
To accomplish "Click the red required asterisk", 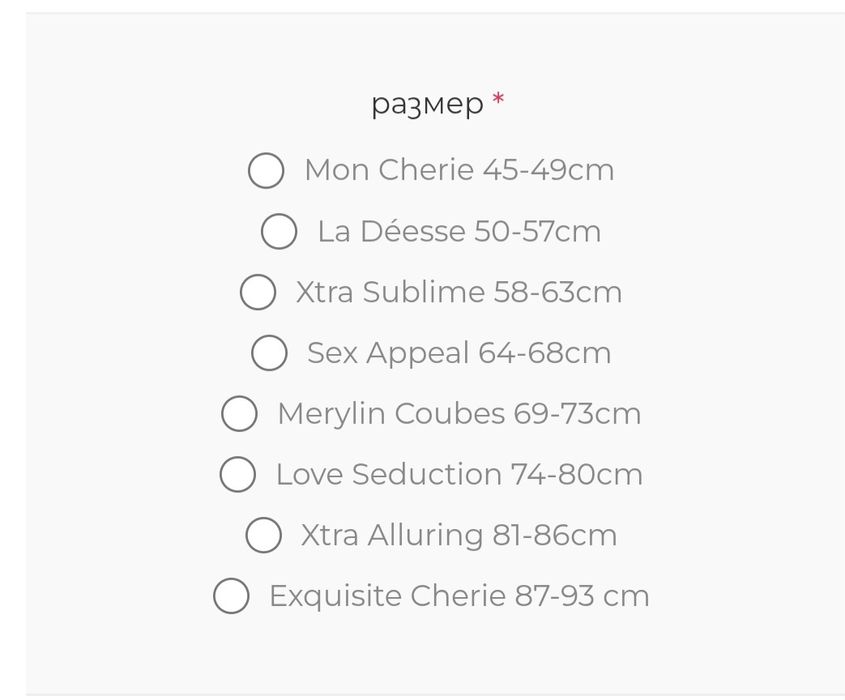I will [498, 101].
